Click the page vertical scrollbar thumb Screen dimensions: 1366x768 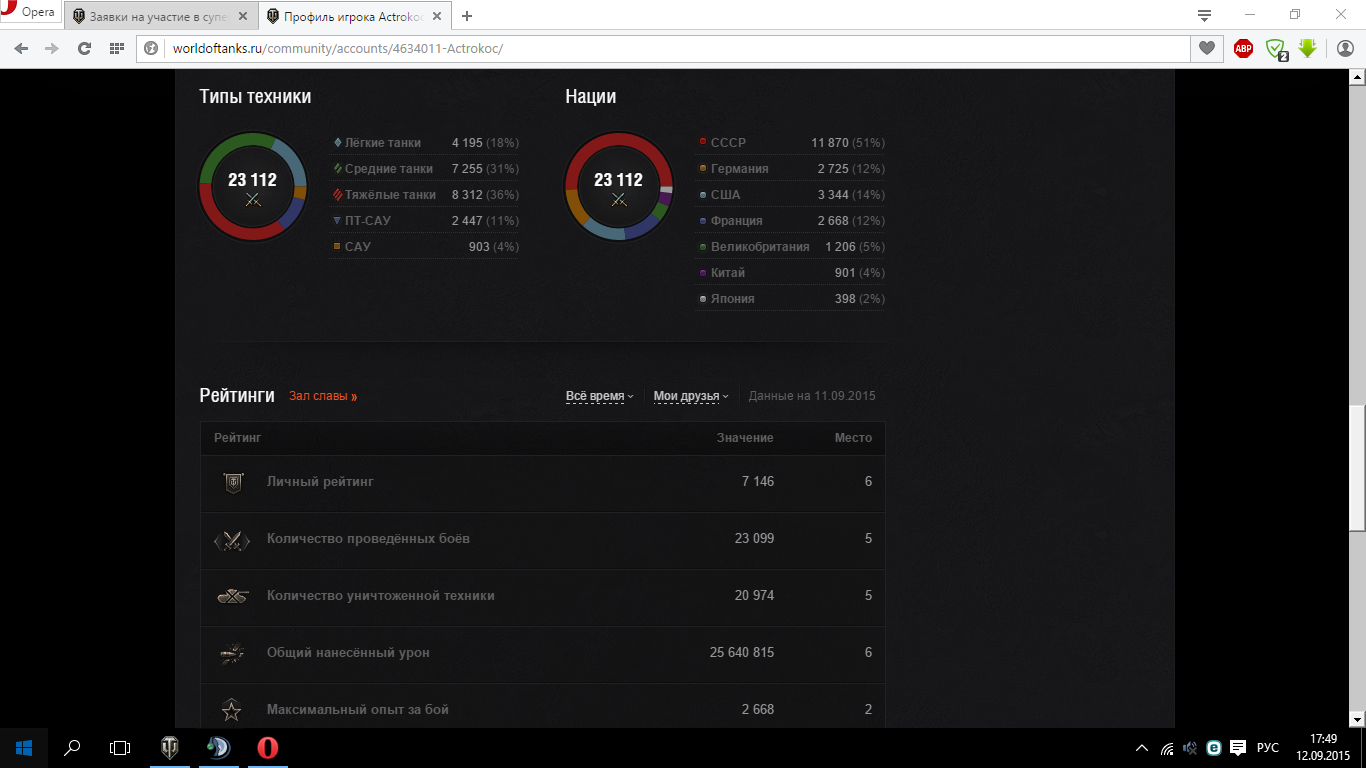point(1357,470)
